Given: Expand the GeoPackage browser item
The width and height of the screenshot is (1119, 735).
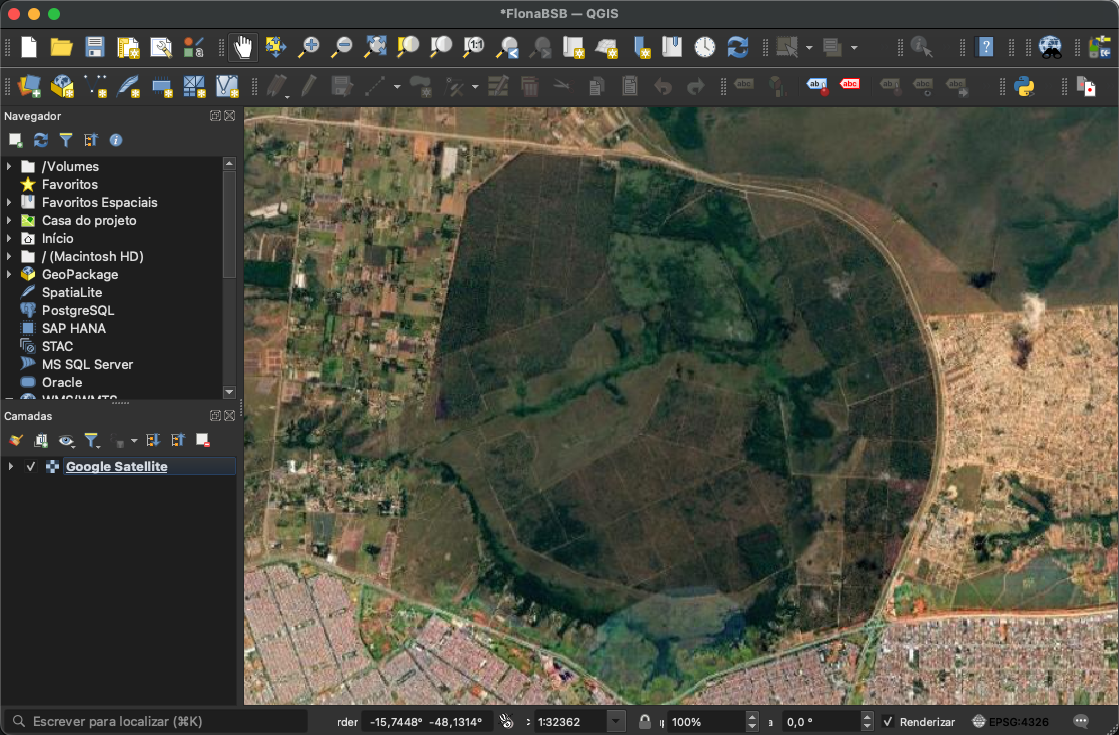Looking at the screenshot, I should 9,274.
